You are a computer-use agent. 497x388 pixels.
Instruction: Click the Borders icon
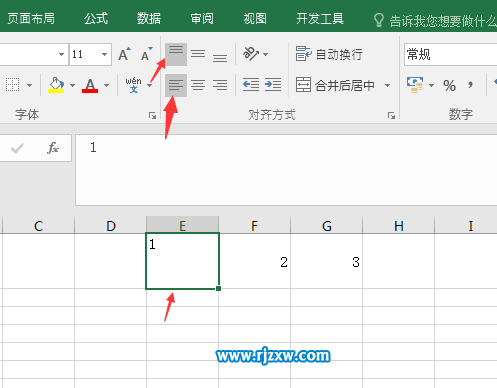coord(13,85)
